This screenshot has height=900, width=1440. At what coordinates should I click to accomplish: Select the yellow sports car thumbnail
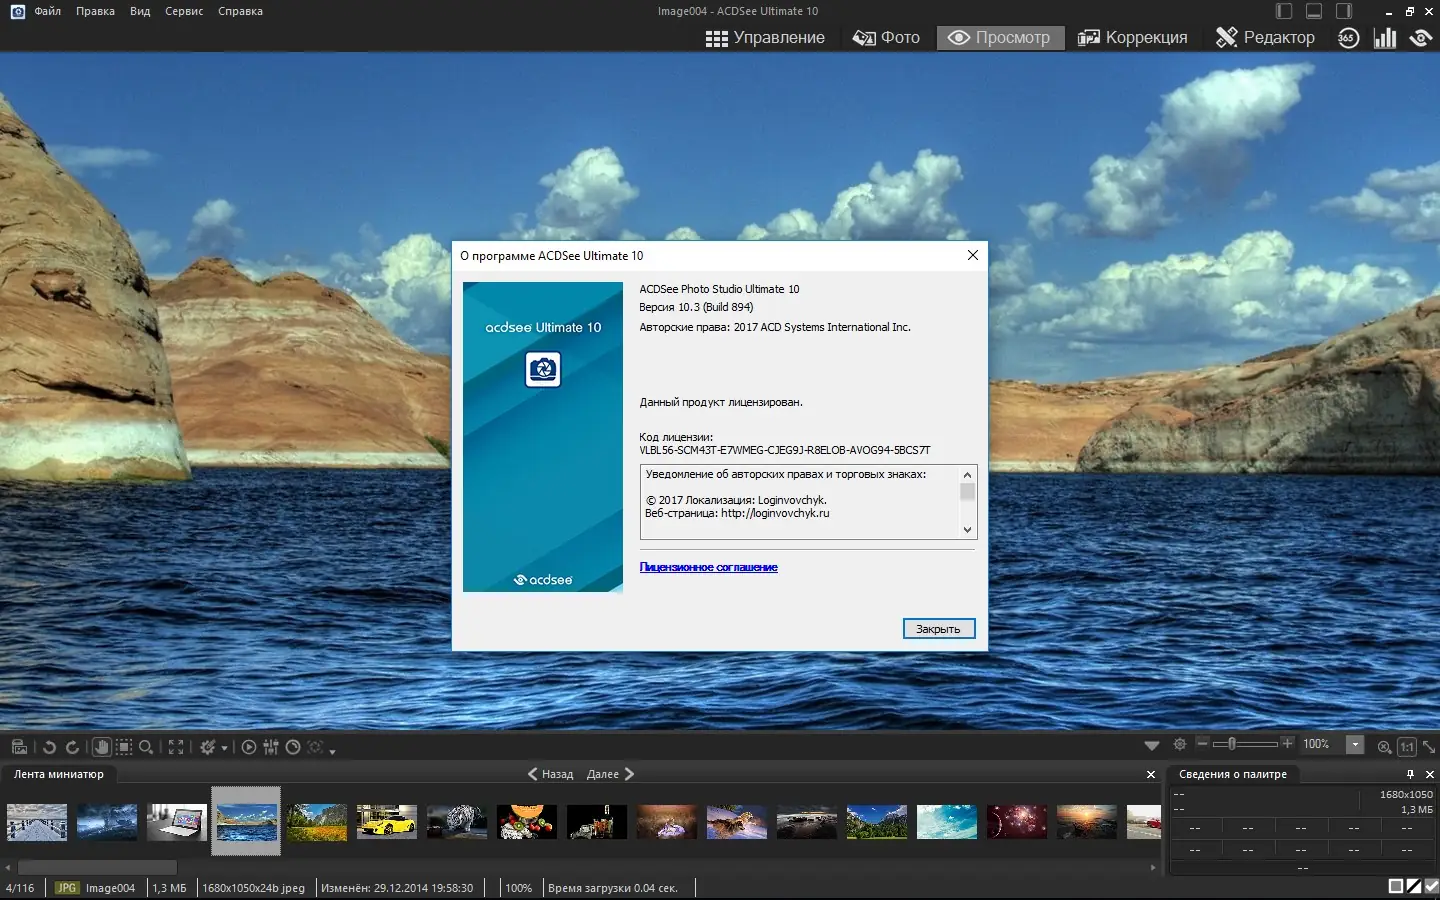pos(387,822)
